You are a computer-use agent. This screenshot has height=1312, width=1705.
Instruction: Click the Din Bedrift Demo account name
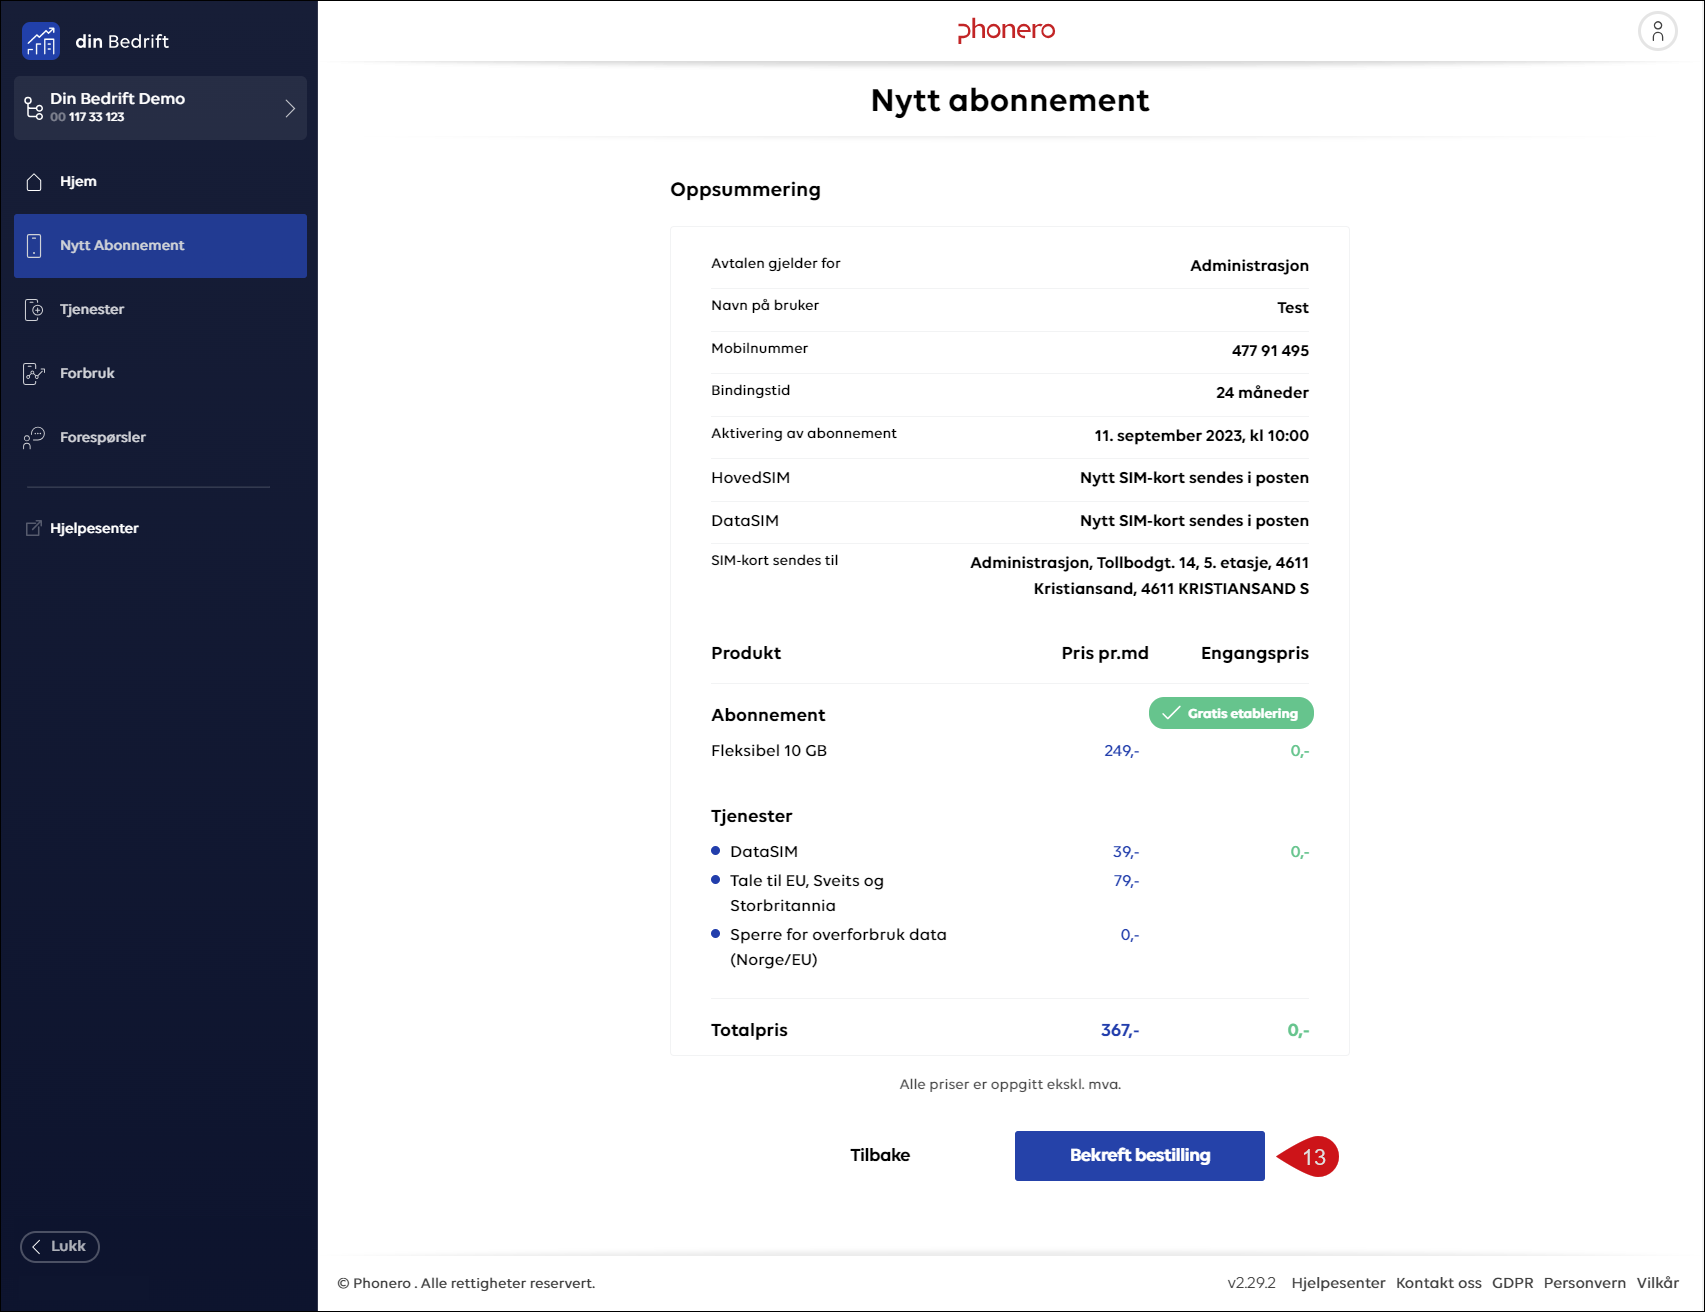(x=118, y=98)
